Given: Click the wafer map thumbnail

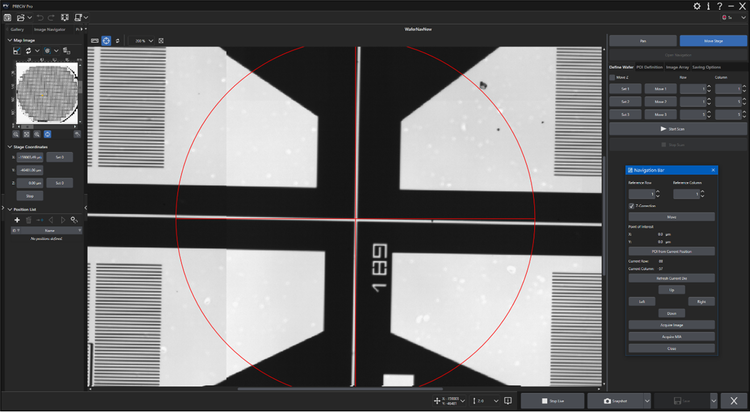Looking at the screenshot, I should click(47, 93).
